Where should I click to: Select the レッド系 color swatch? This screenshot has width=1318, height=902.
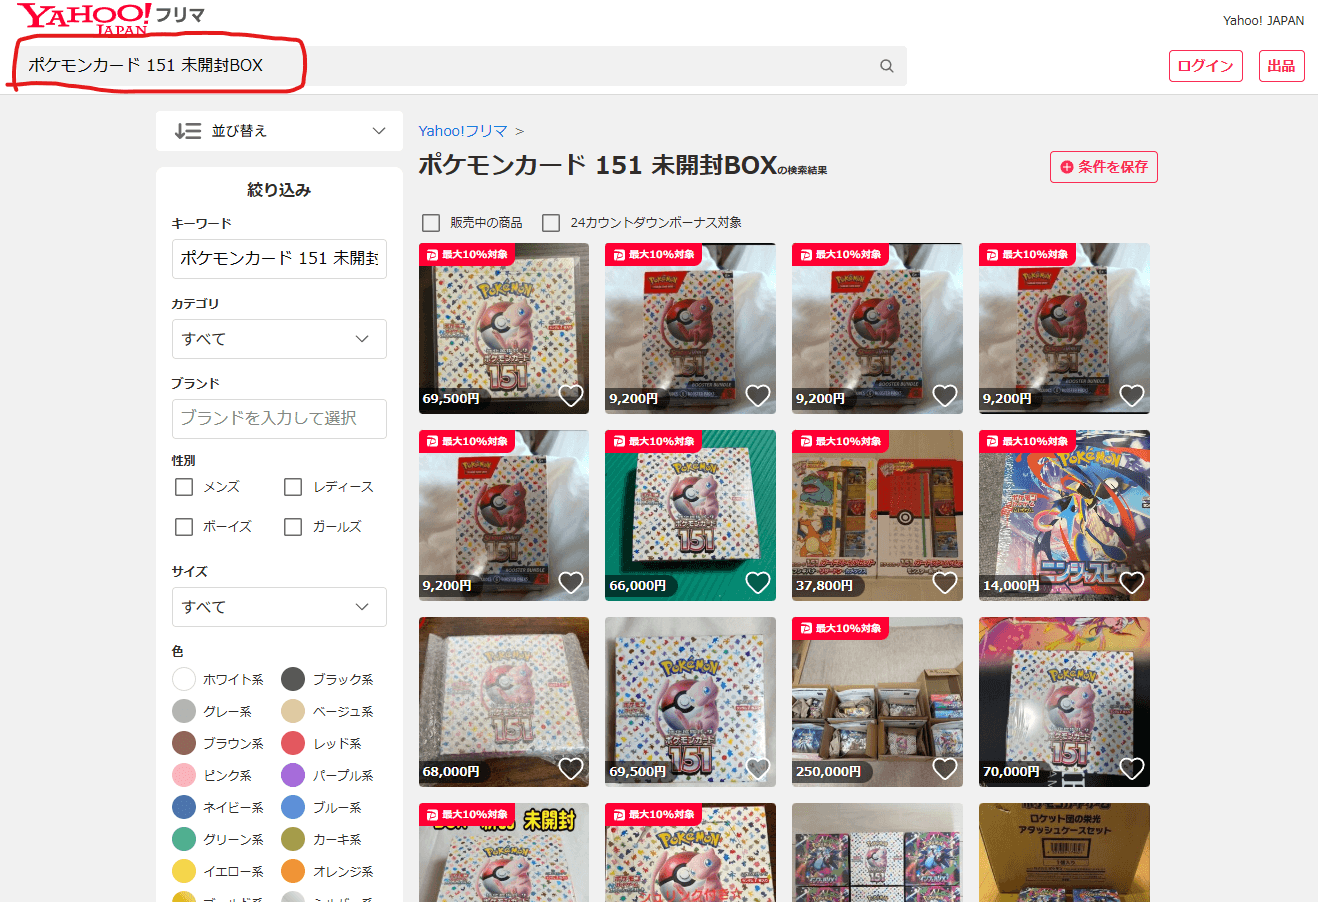(x=293, y=743)
